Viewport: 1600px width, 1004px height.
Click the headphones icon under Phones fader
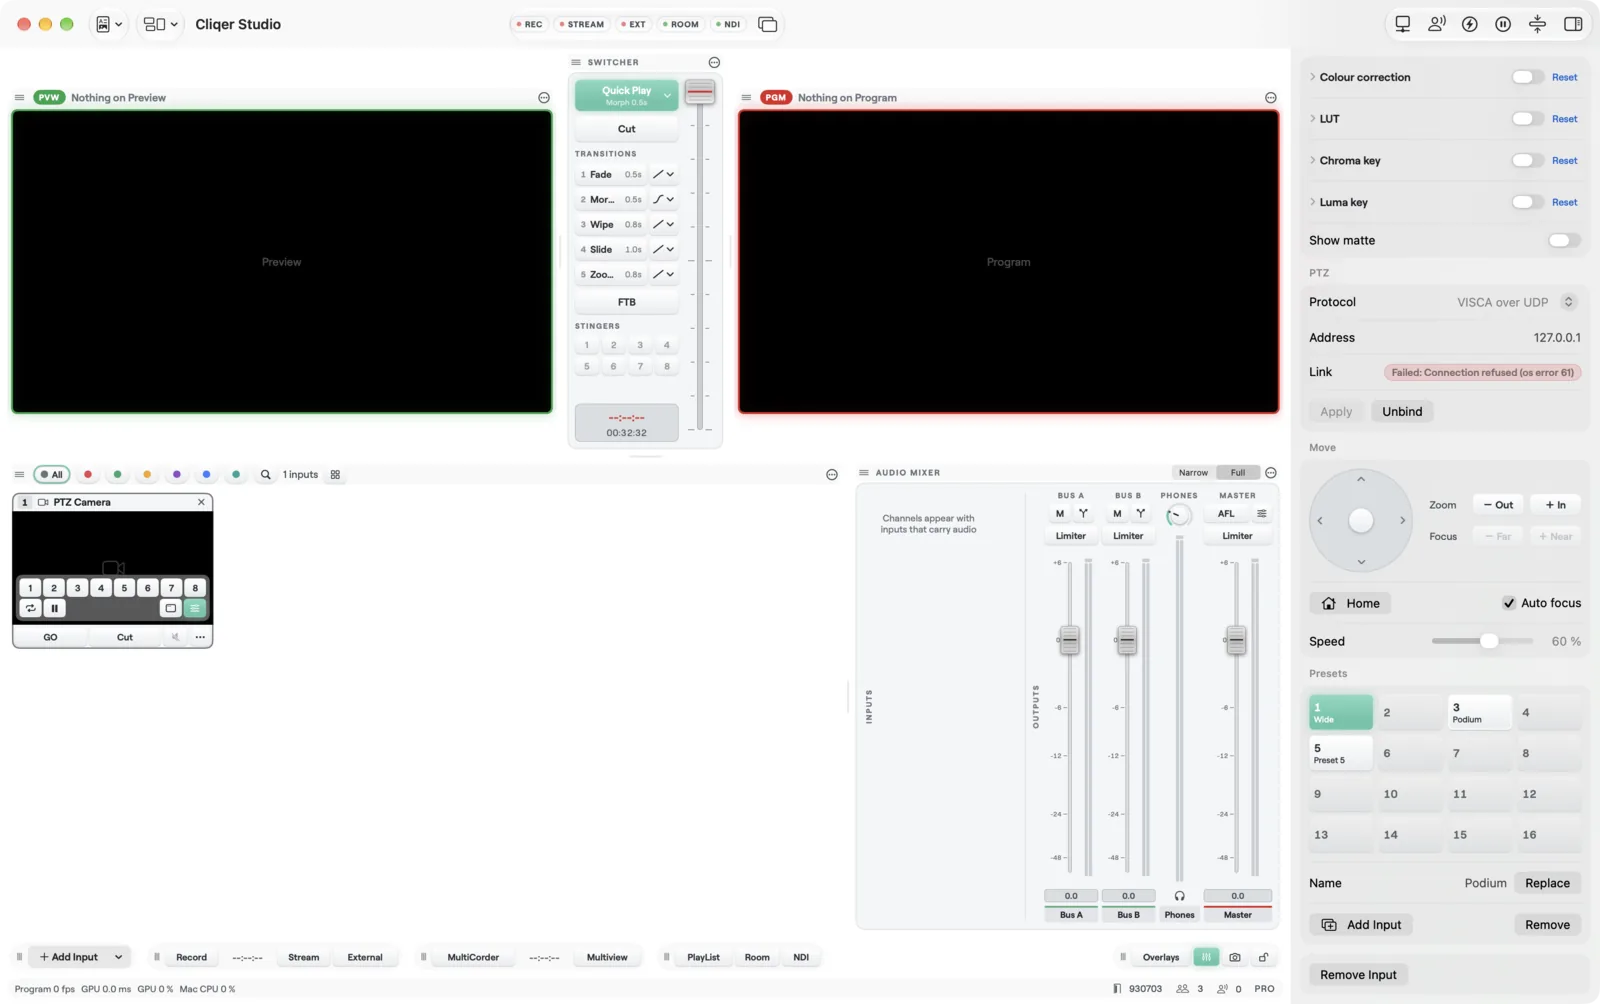1179,896
